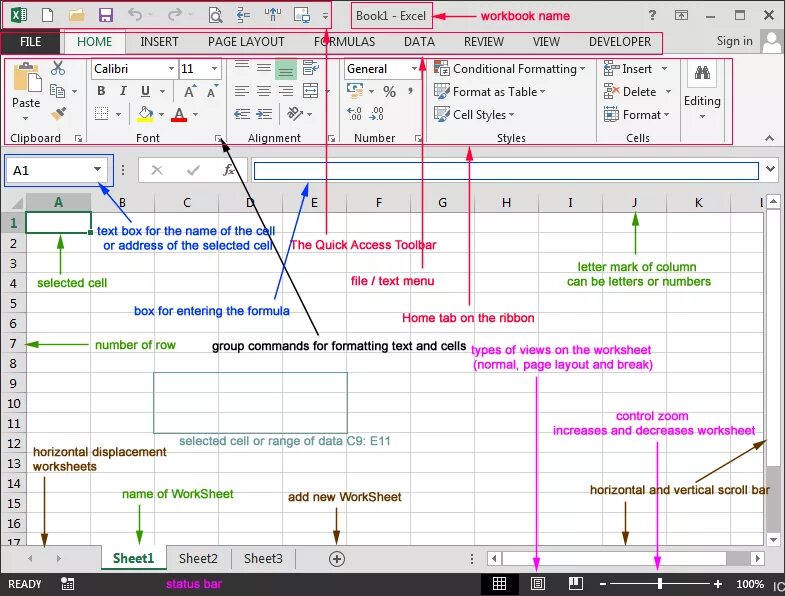Open the Calibri font name dropdown
Viewport: 785px width, 596px height.
click(171, 69)
